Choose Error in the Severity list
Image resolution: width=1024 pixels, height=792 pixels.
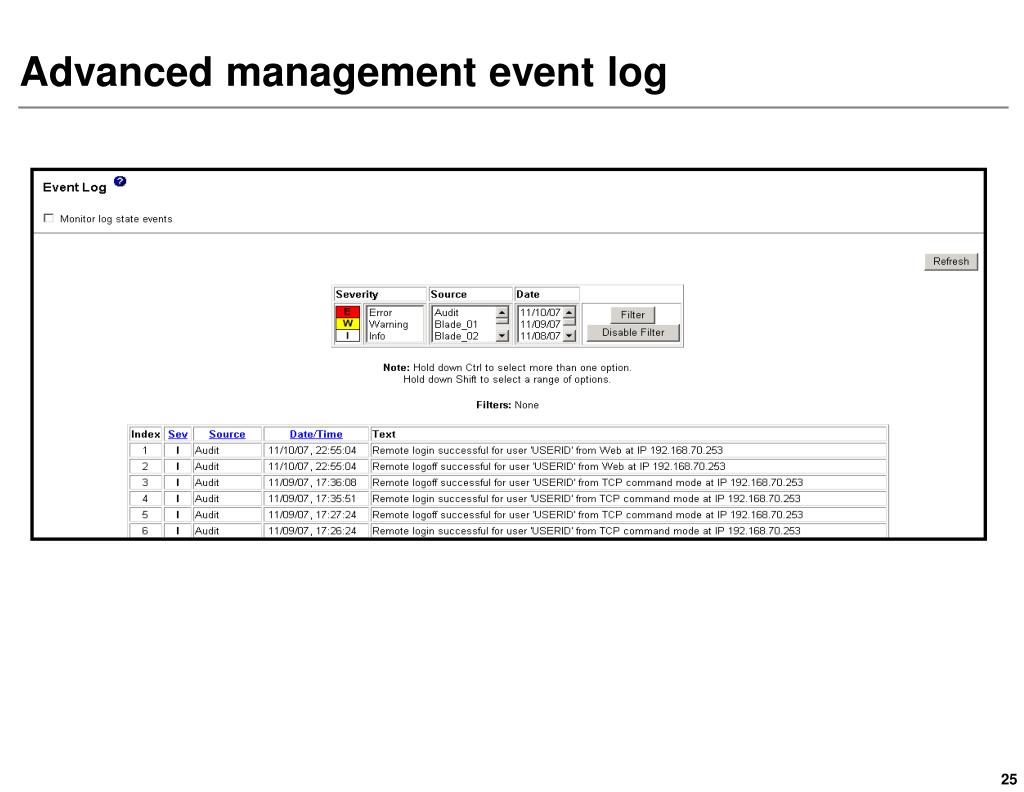point(381,313)
